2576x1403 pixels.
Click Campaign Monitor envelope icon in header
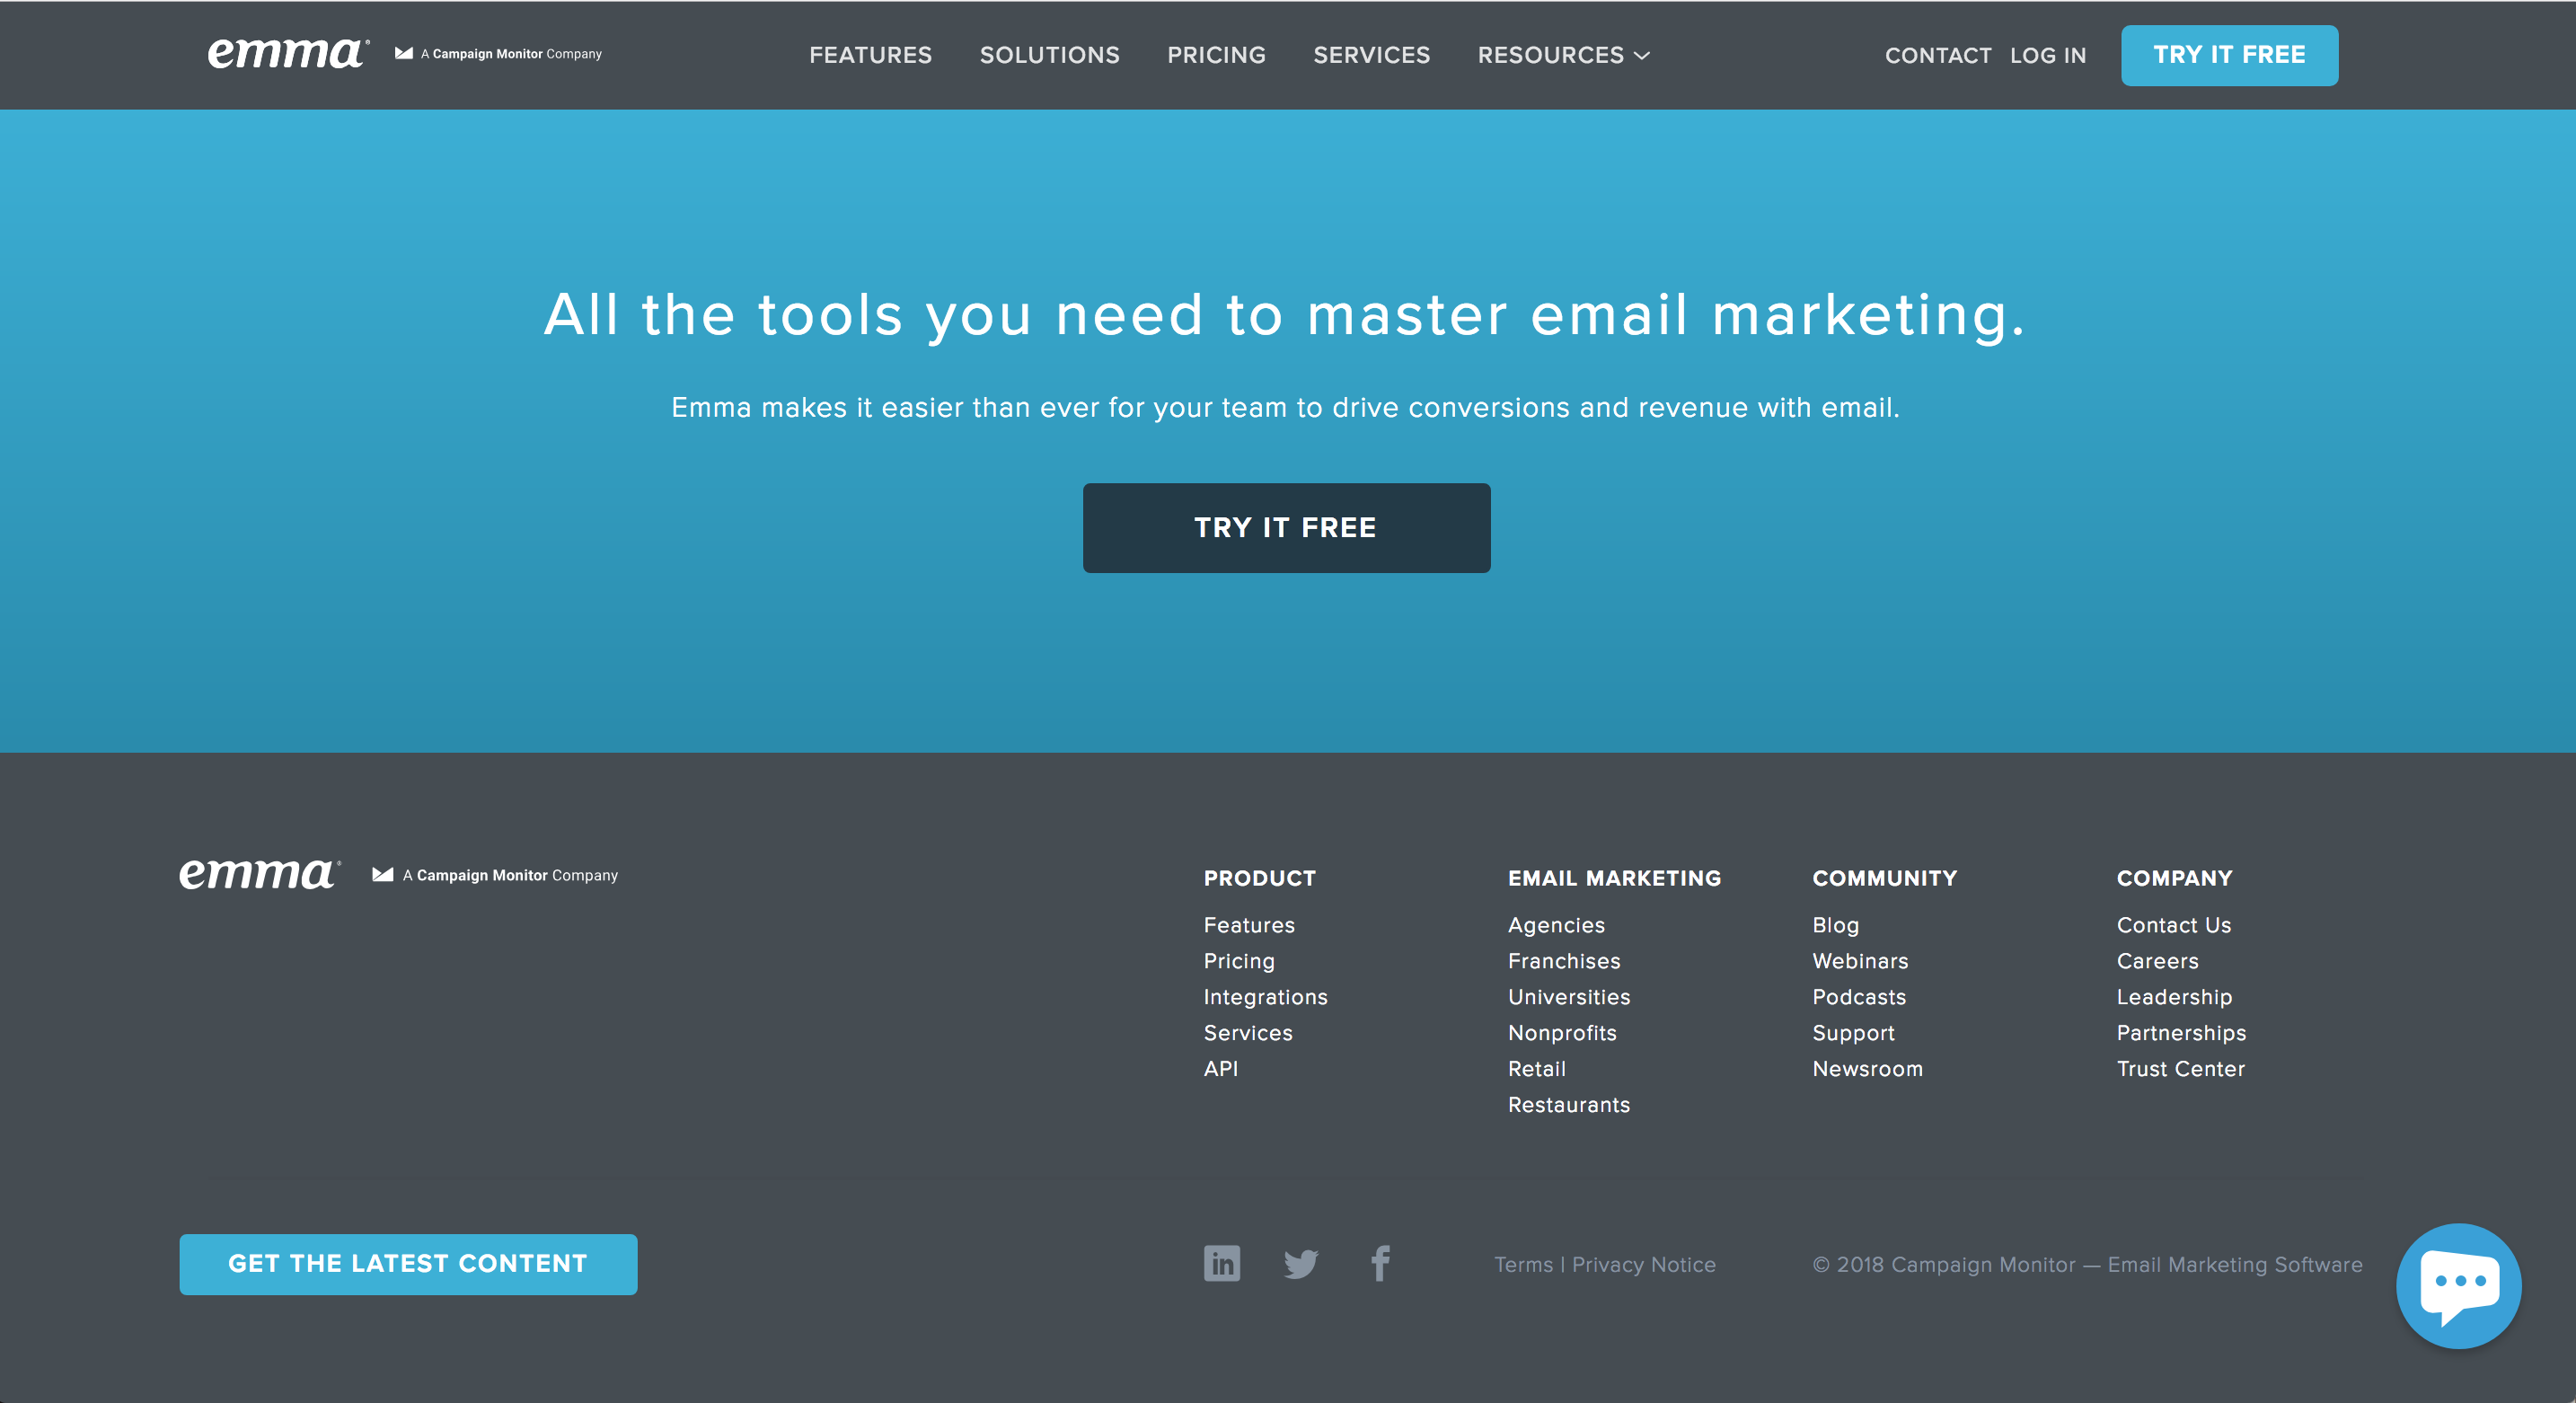coord(404,54)
